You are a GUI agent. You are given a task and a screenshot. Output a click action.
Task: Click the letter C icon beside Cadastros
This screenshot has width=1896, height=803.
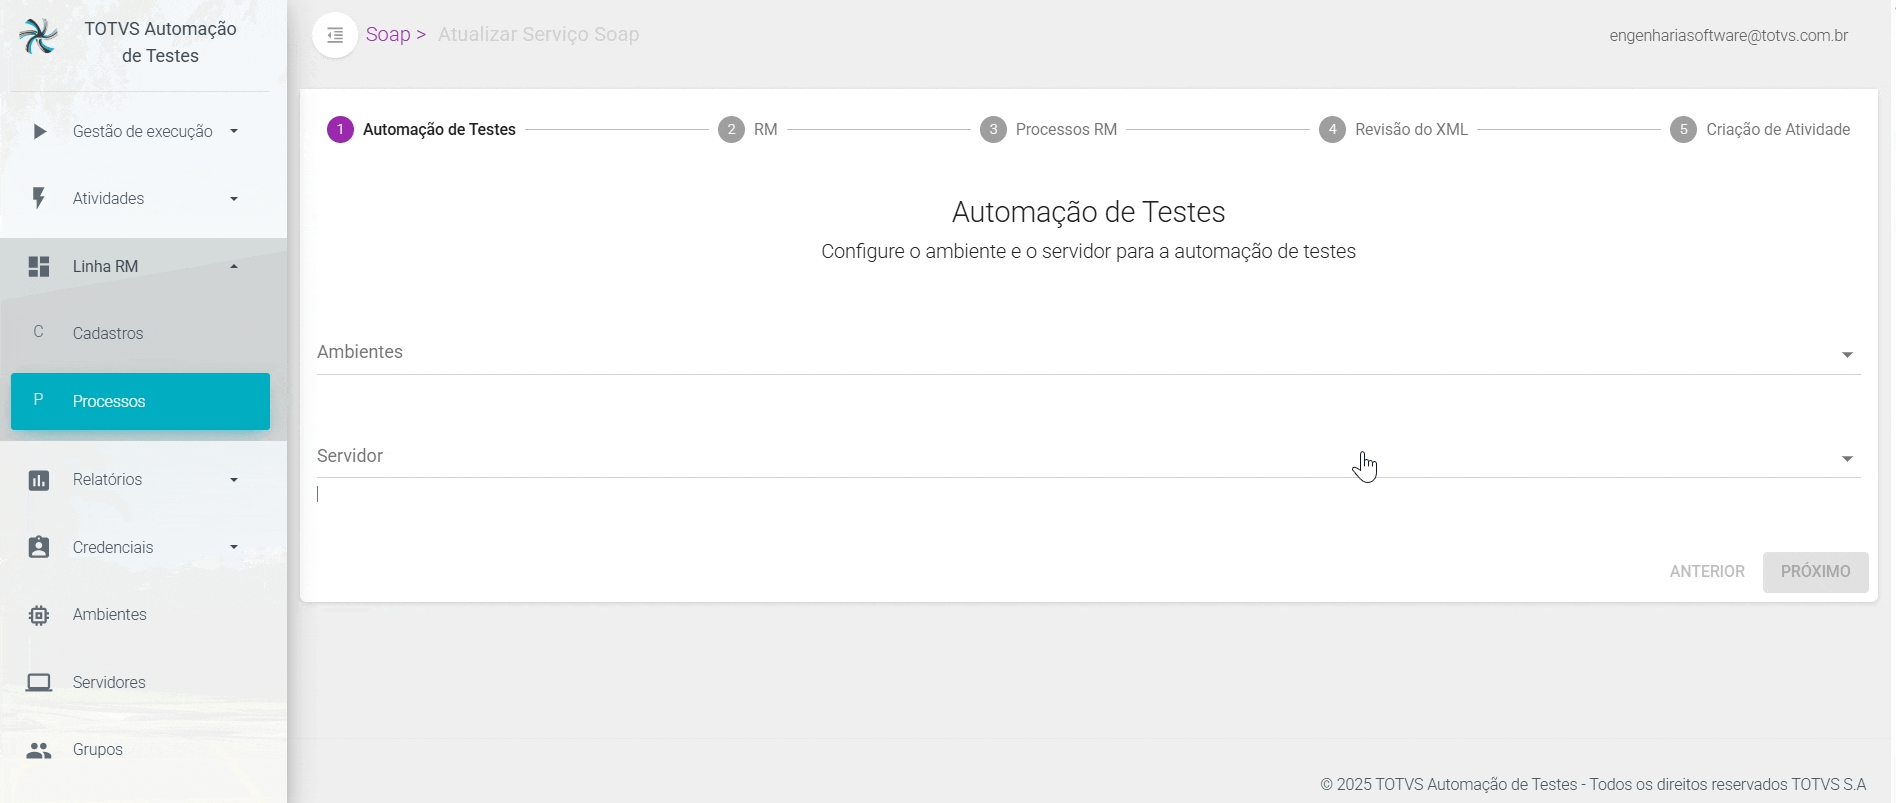tap(39, 332)
